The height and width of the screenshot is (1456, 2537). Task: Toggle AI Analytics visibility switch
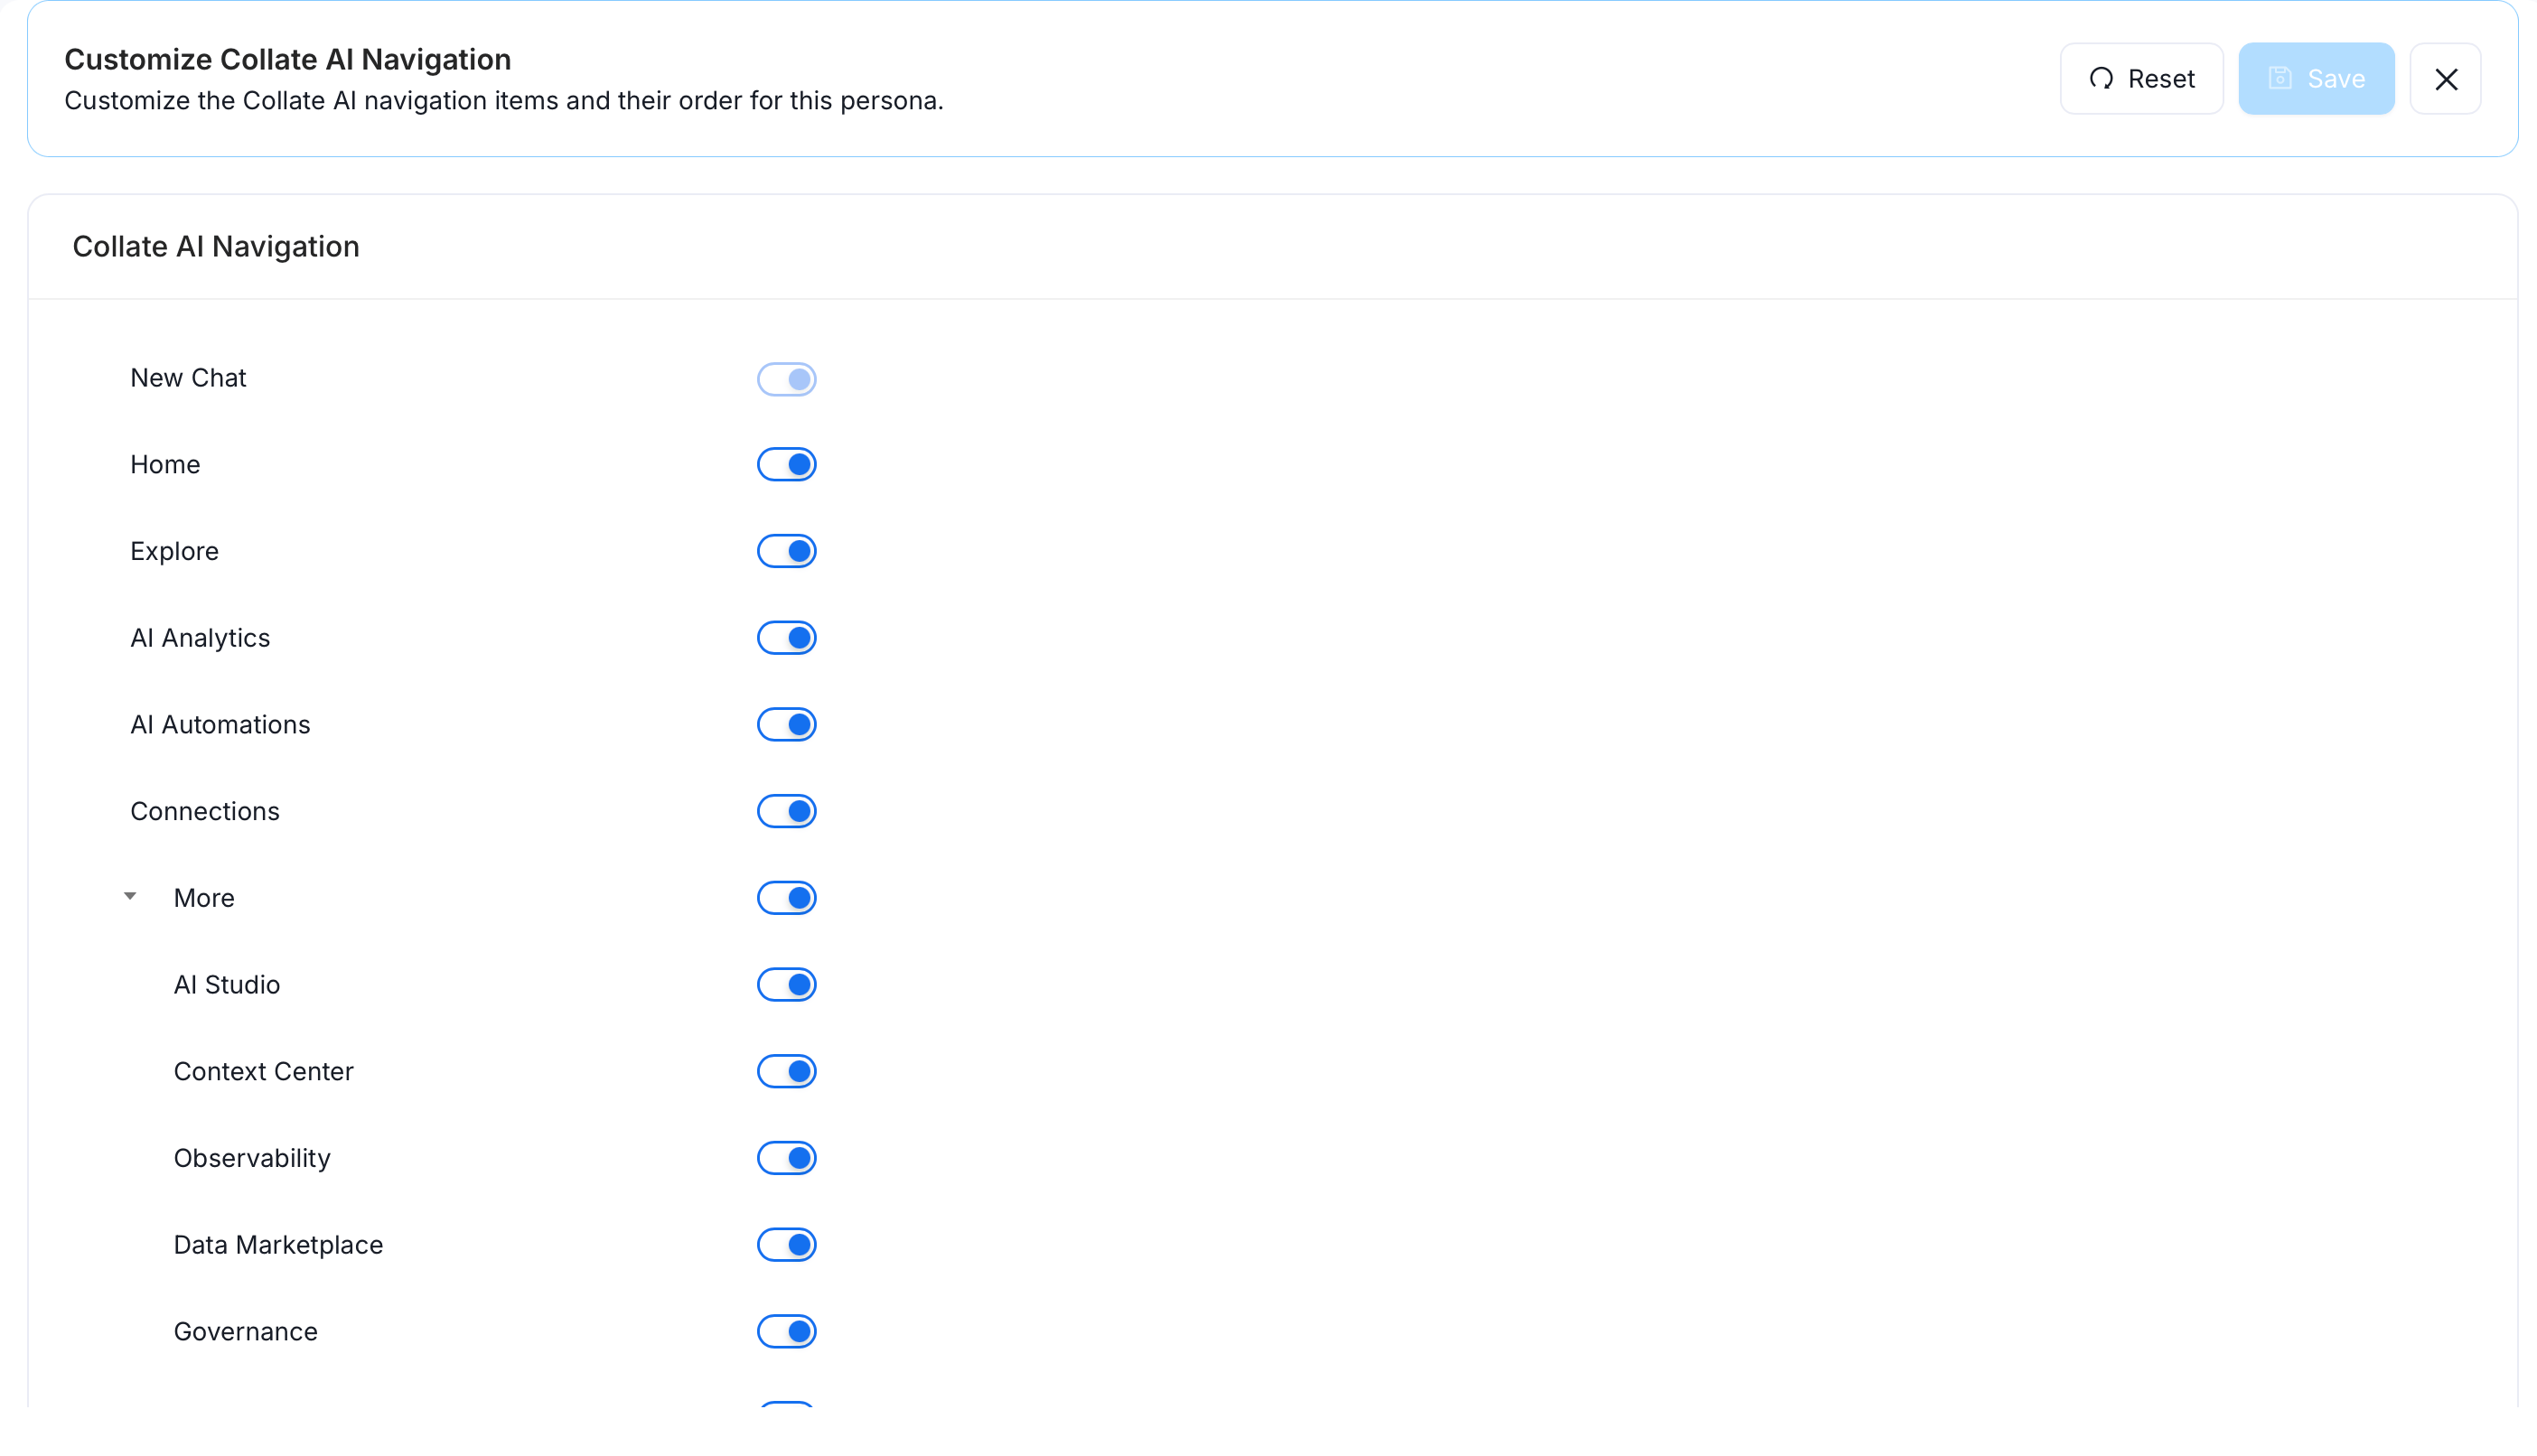click(x=787, y=639)
